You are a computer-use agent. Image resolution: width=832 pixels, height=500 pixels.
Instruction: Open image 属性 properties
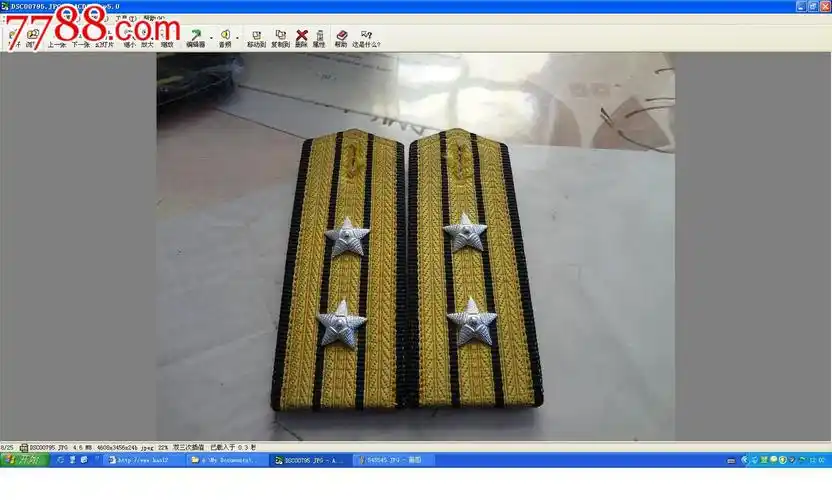pyautogui.click(x=319, y=38)
